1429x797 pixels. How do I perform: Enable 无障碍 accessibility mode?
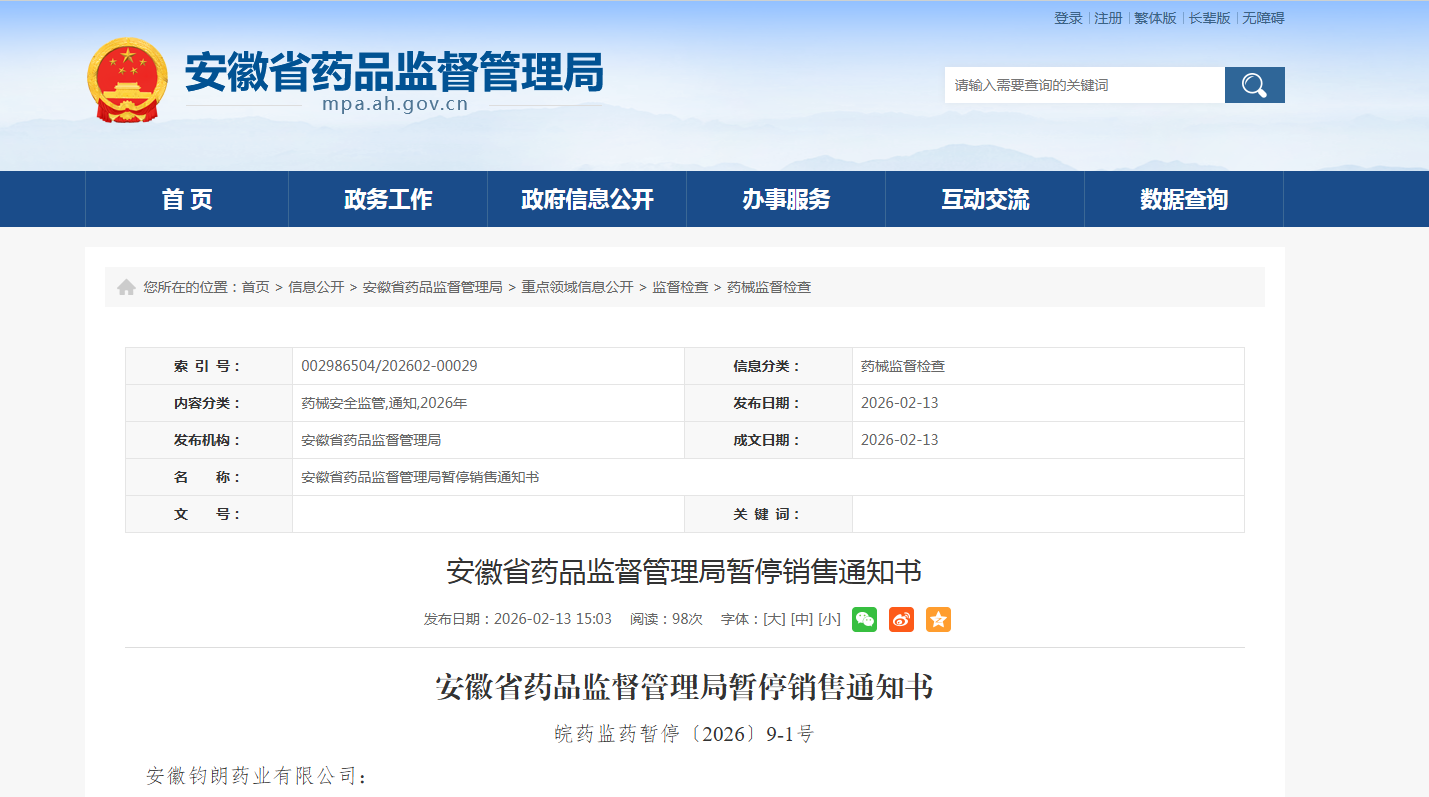click(1263, 18)
